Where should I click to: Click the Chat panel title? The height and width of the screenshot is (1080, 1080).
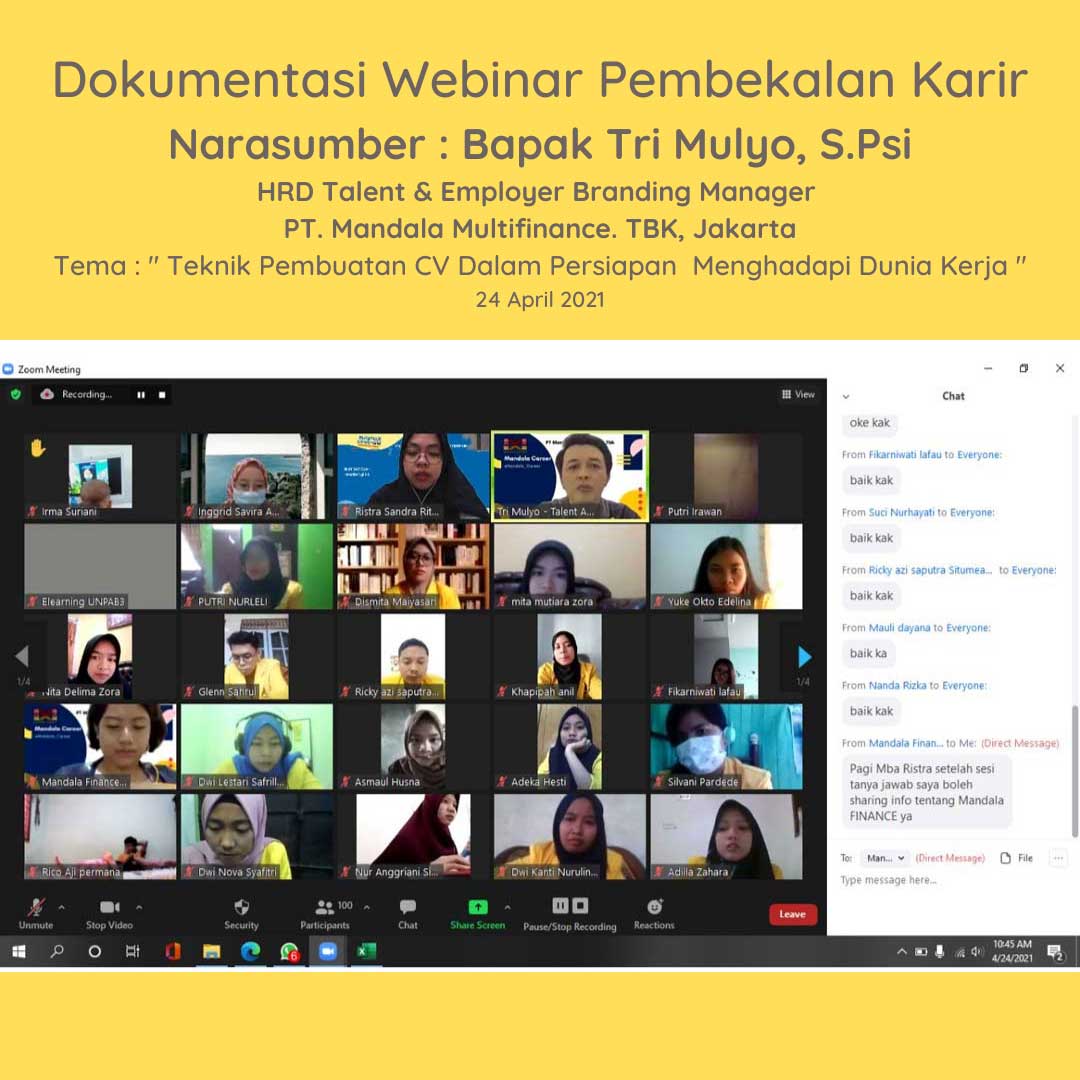point(953,396)
